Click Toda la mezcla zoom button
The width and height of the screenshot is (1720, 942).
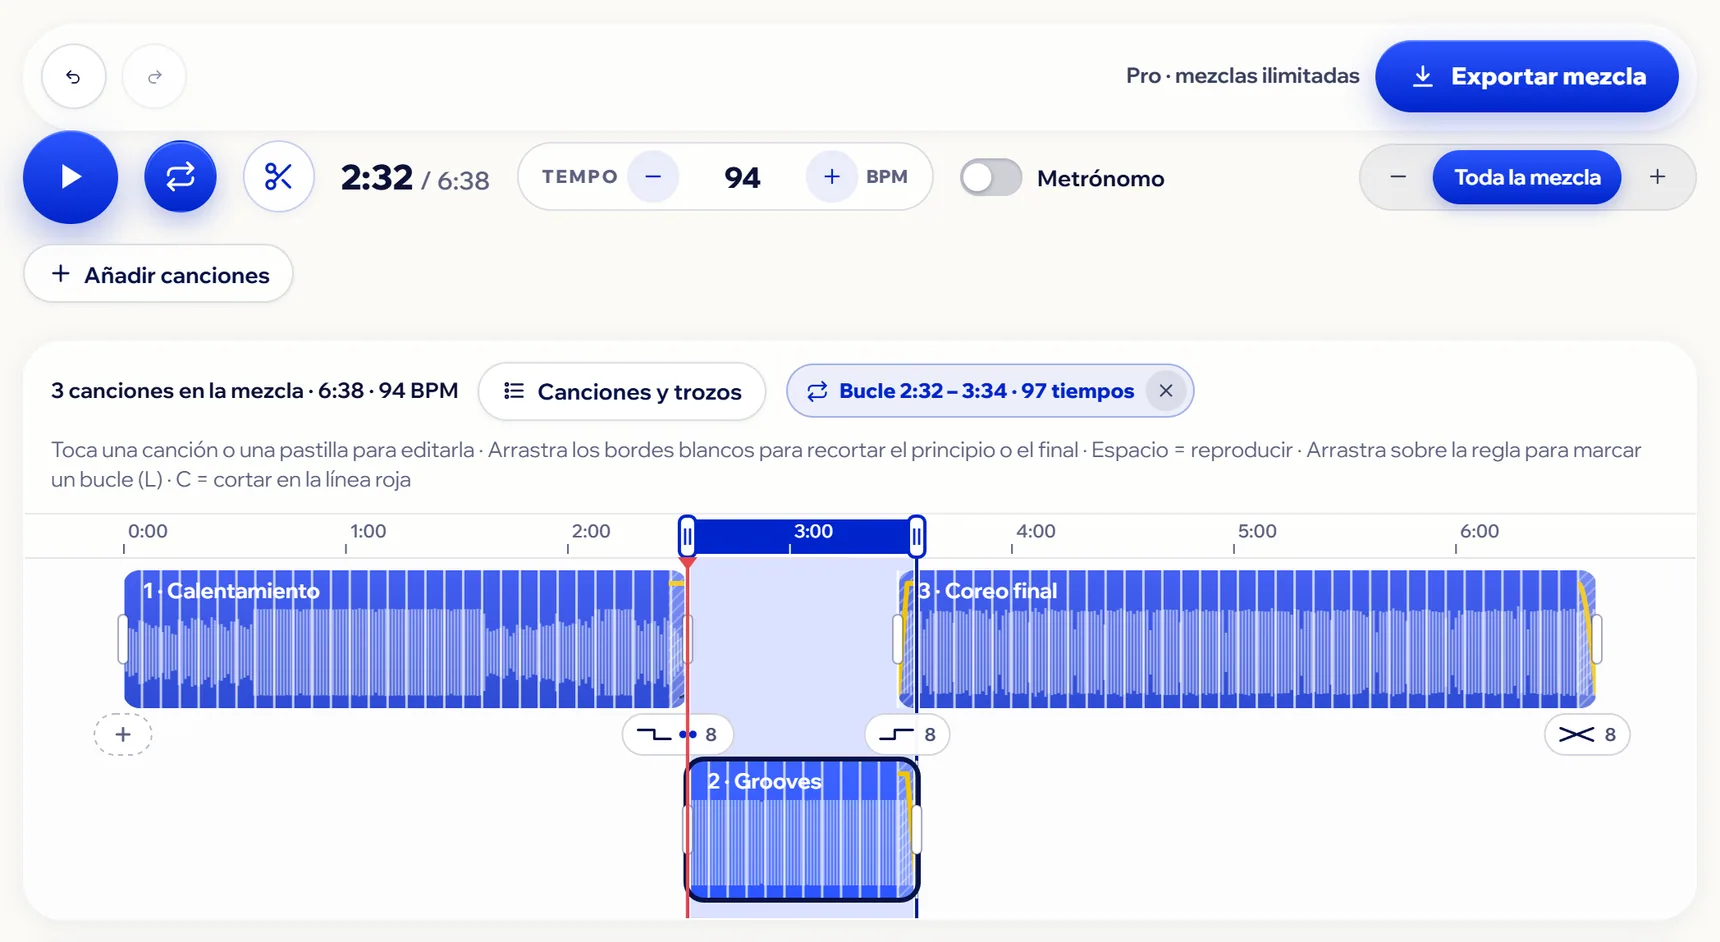coord(1527,177)
